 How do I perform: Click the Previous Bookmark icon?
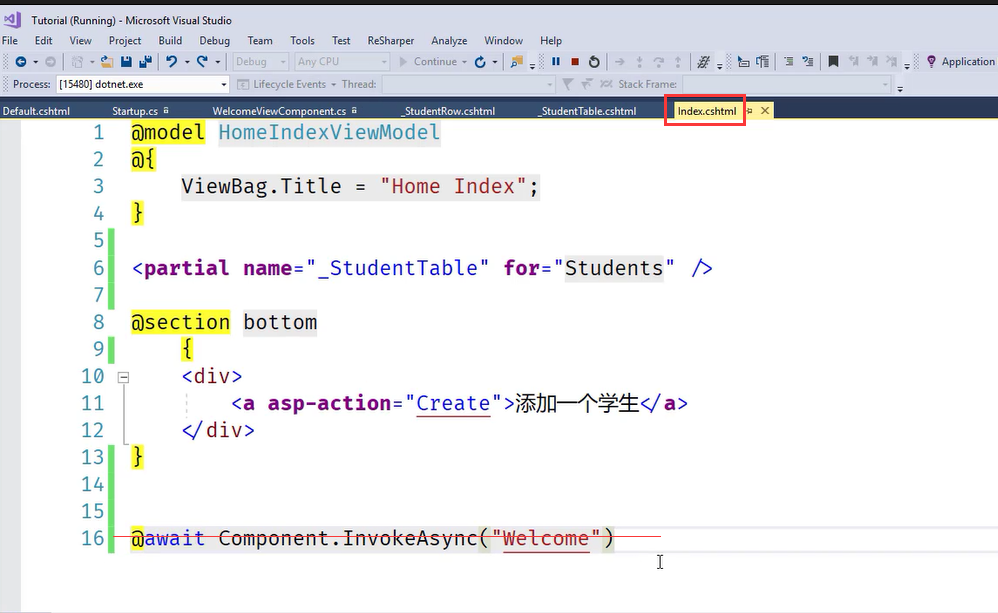click(854, 62)
